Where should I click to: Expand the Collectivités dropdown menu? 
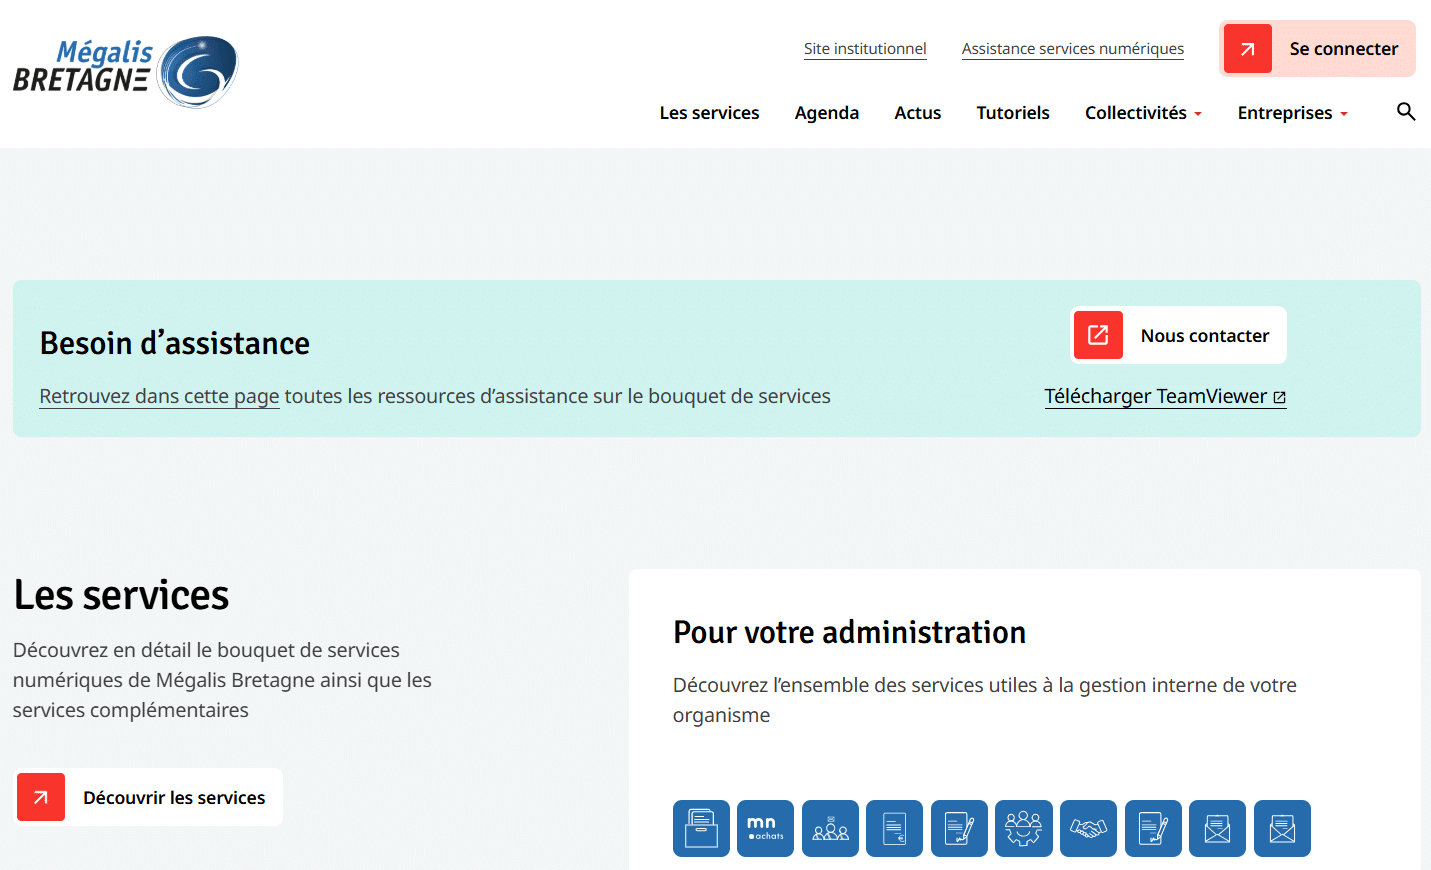pyautogui.click(x=1143, y=113)
